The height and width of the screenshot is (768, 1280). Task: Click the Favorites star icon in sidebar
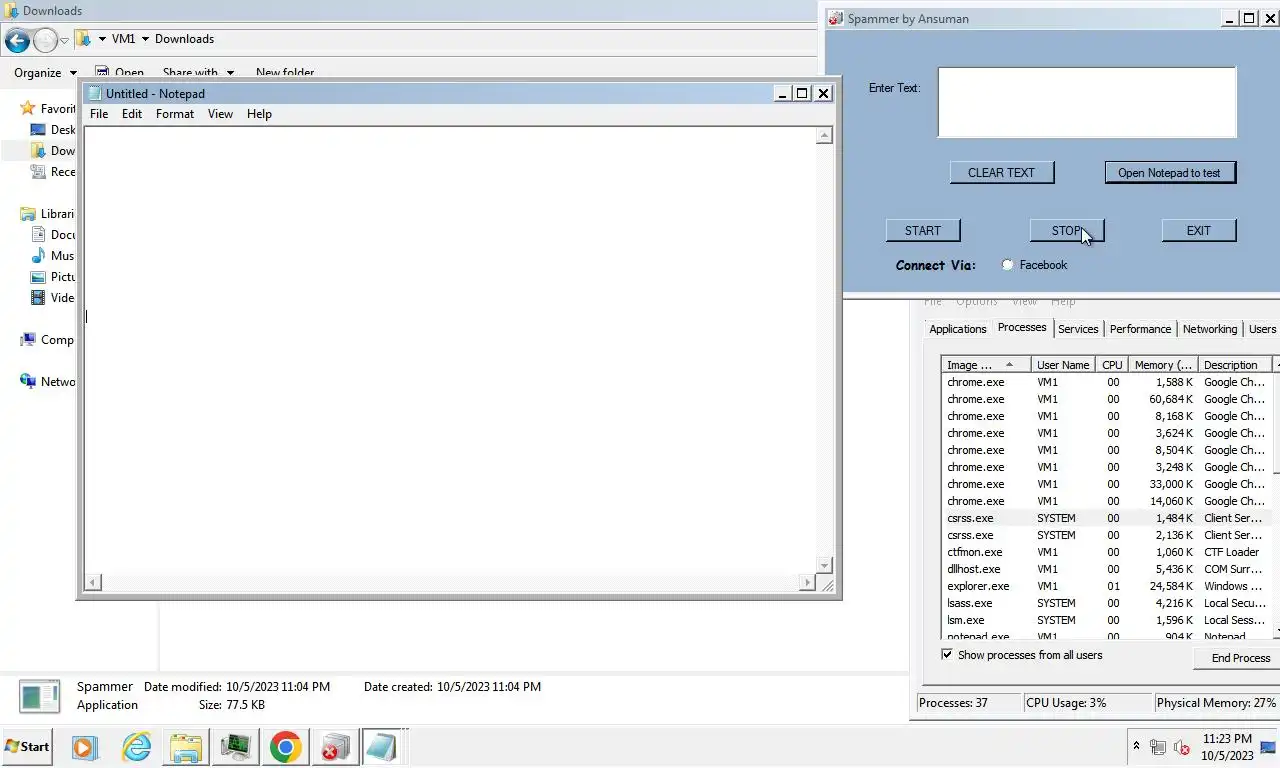28,108
